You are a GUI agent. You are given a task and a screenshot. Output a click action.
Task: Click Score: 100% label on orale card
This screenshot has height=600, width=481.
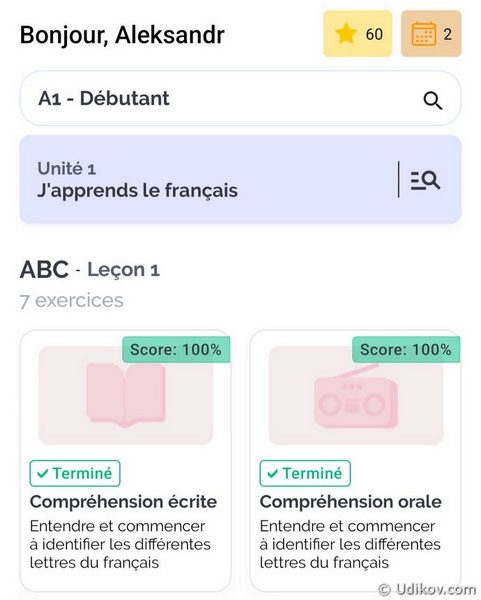coord(406,349)
